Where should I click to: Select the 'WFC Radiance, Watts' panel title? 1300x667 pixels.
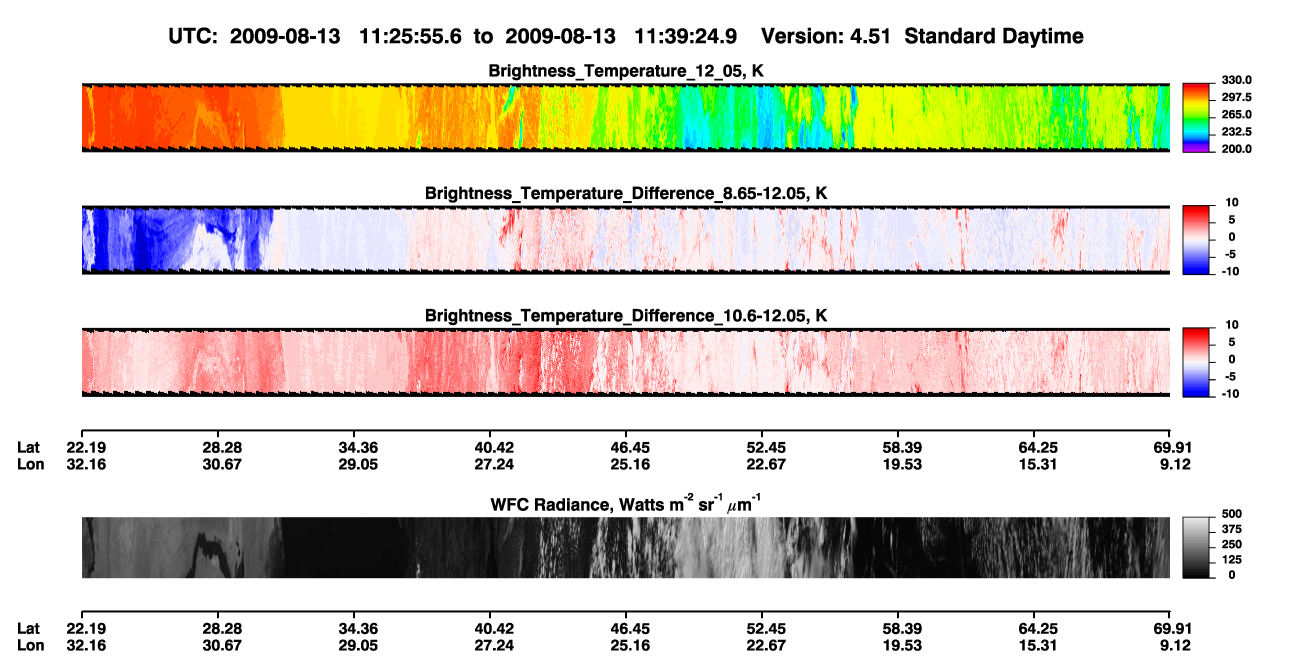pos(626,503)
